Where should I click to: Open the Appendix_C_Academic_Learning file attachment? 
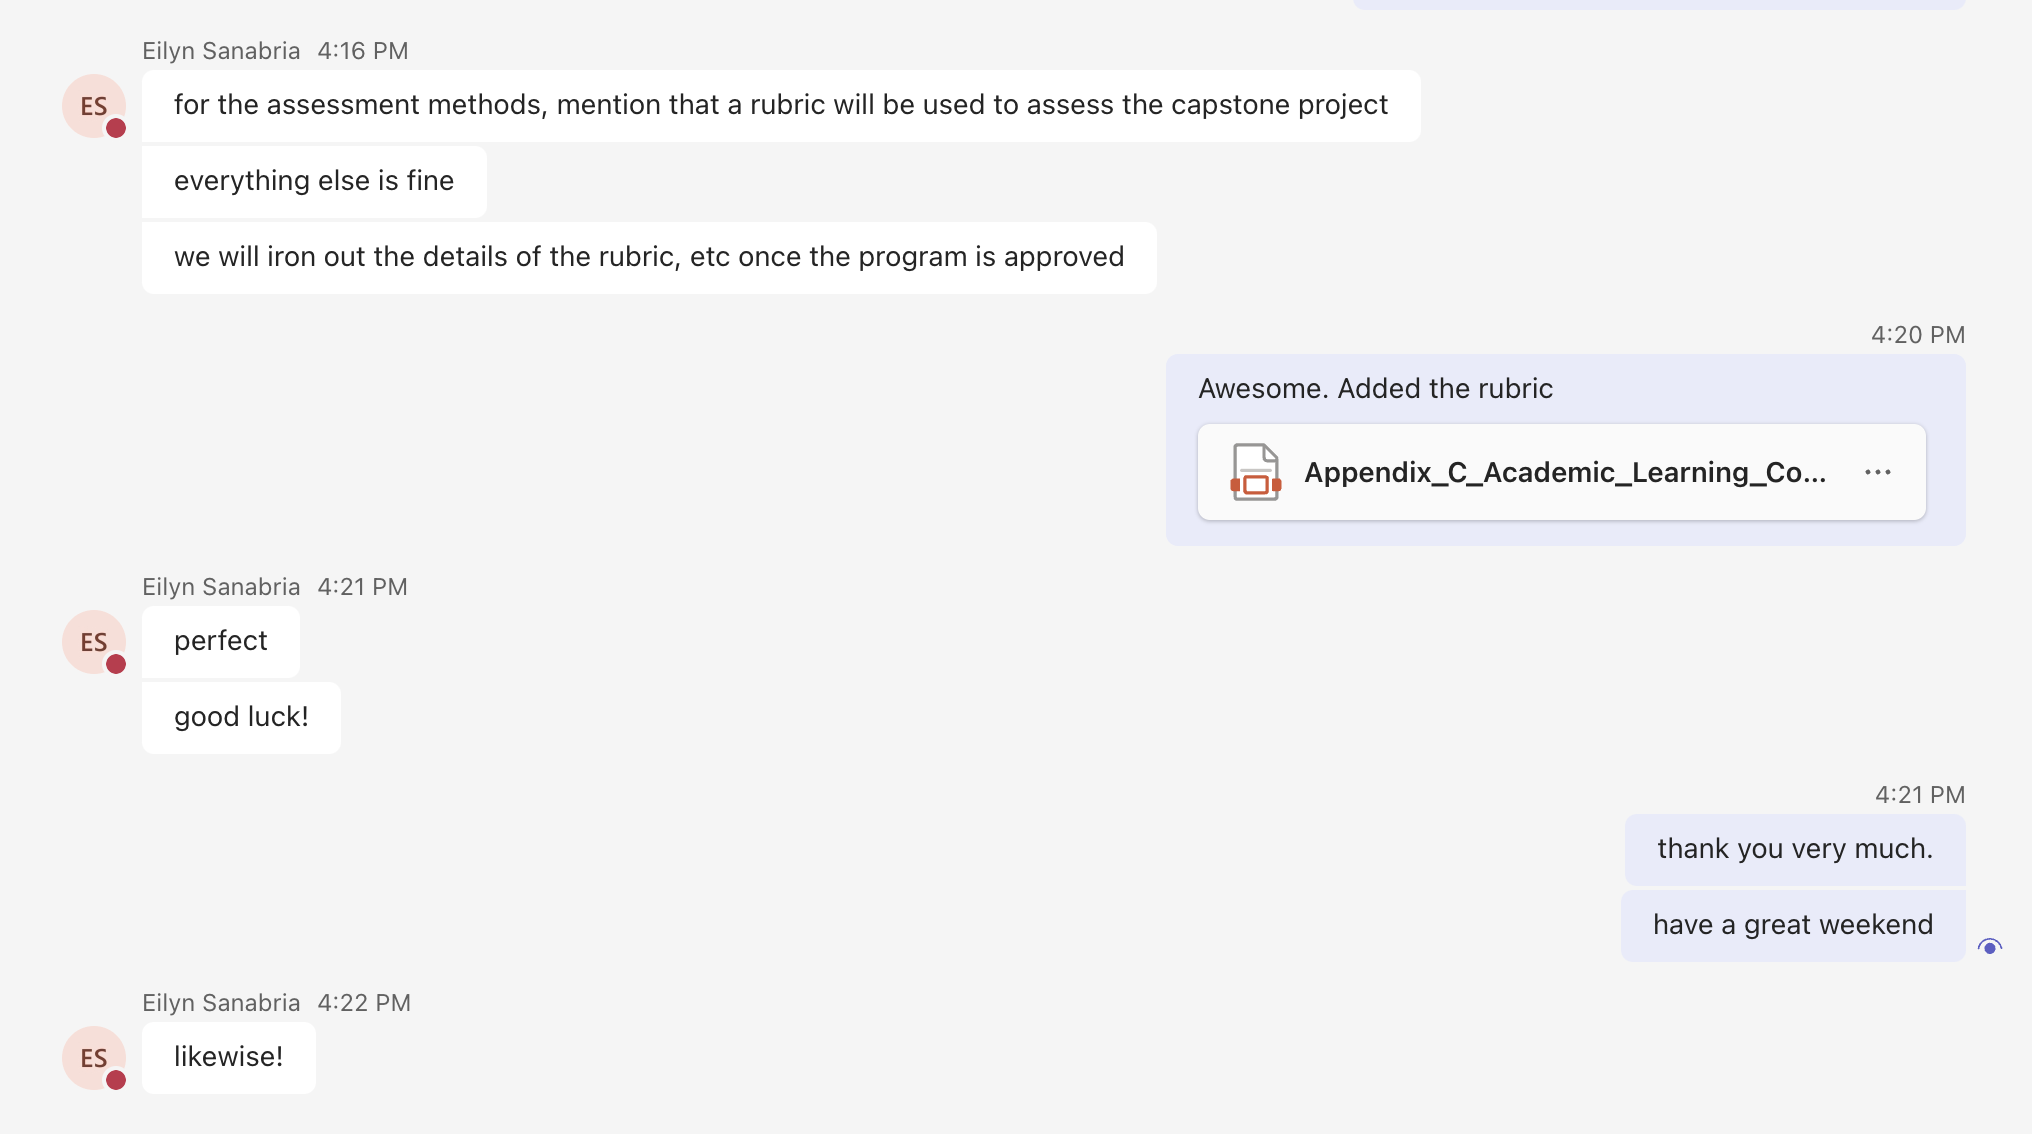tap(1564, 472)
